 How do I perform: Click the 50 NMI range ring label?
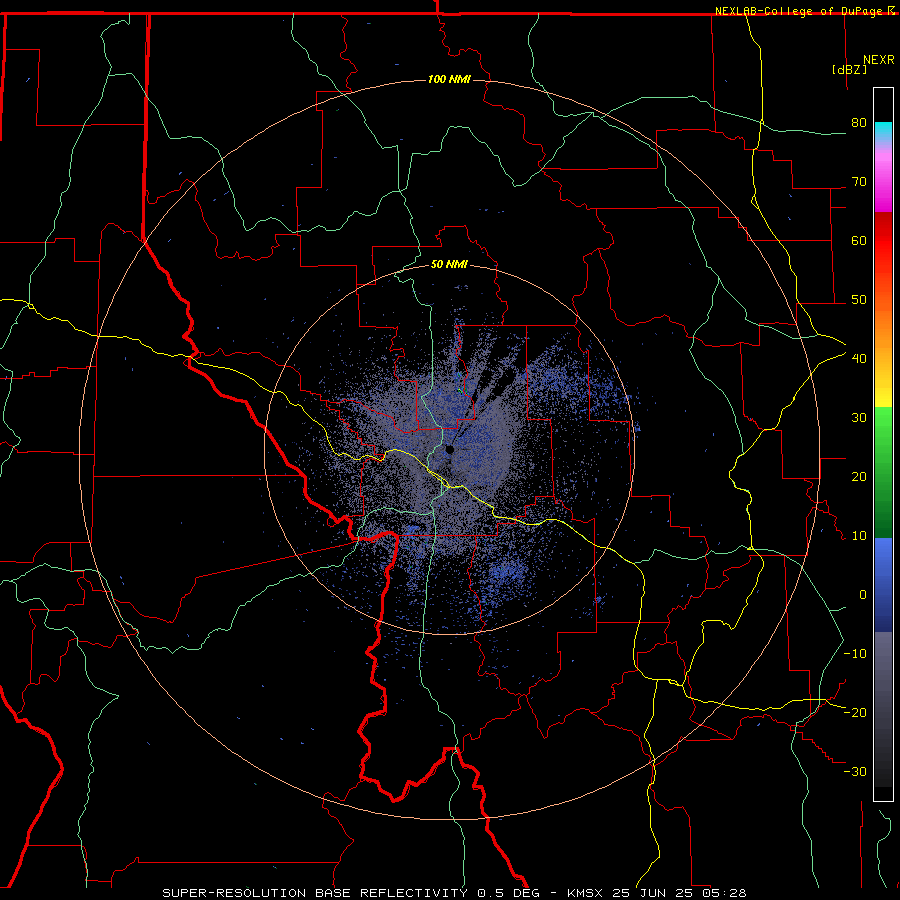[449, 264]
